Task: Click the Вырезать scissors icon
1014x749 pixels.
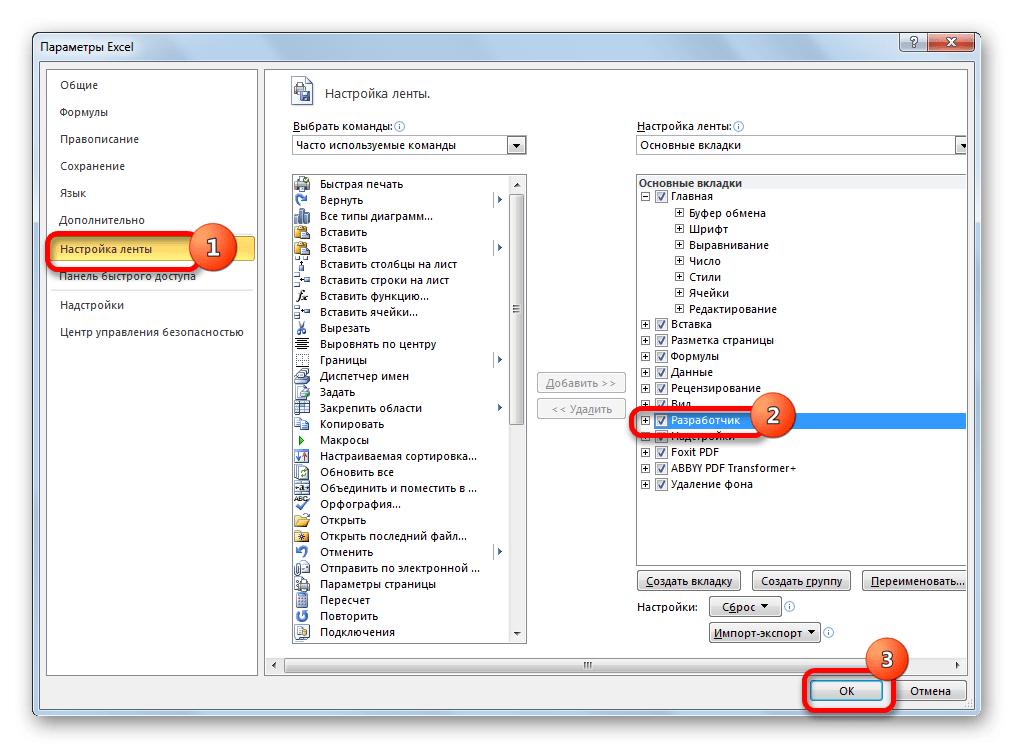Action: [302, 328]
